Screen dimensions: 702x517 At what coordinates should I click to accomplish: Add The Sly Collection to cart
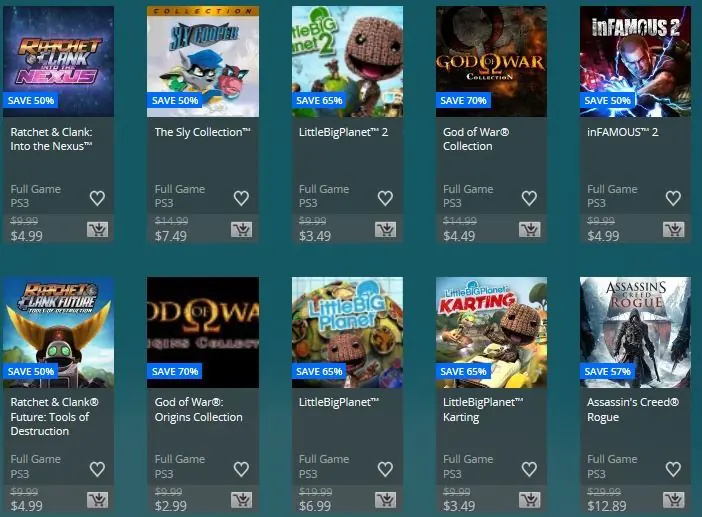coord(241,230)
